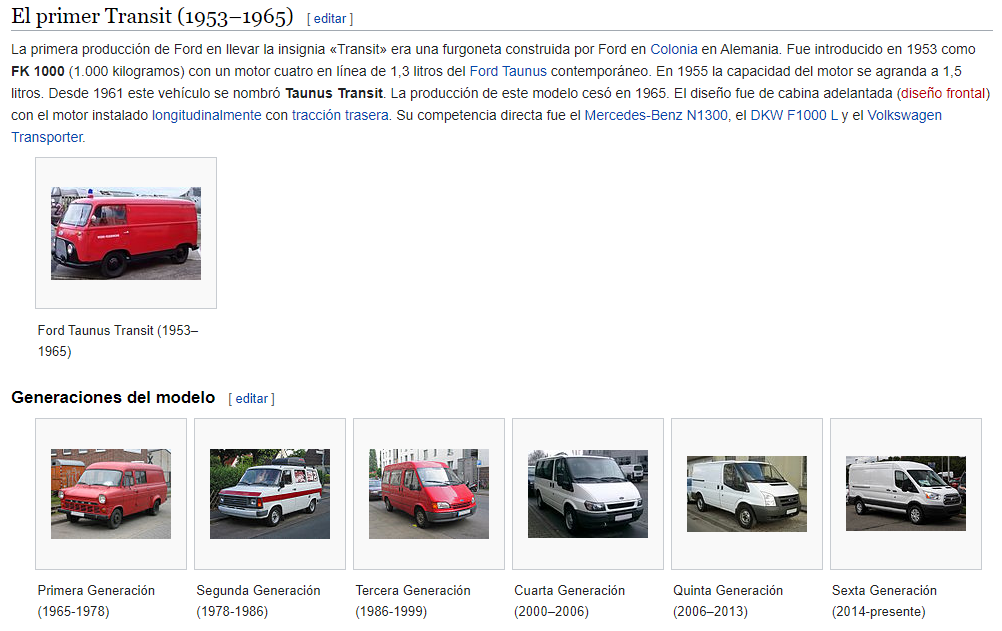Click editar next to Generaciones del modelo
The image size is (1002, 631).
click(252, 398)
